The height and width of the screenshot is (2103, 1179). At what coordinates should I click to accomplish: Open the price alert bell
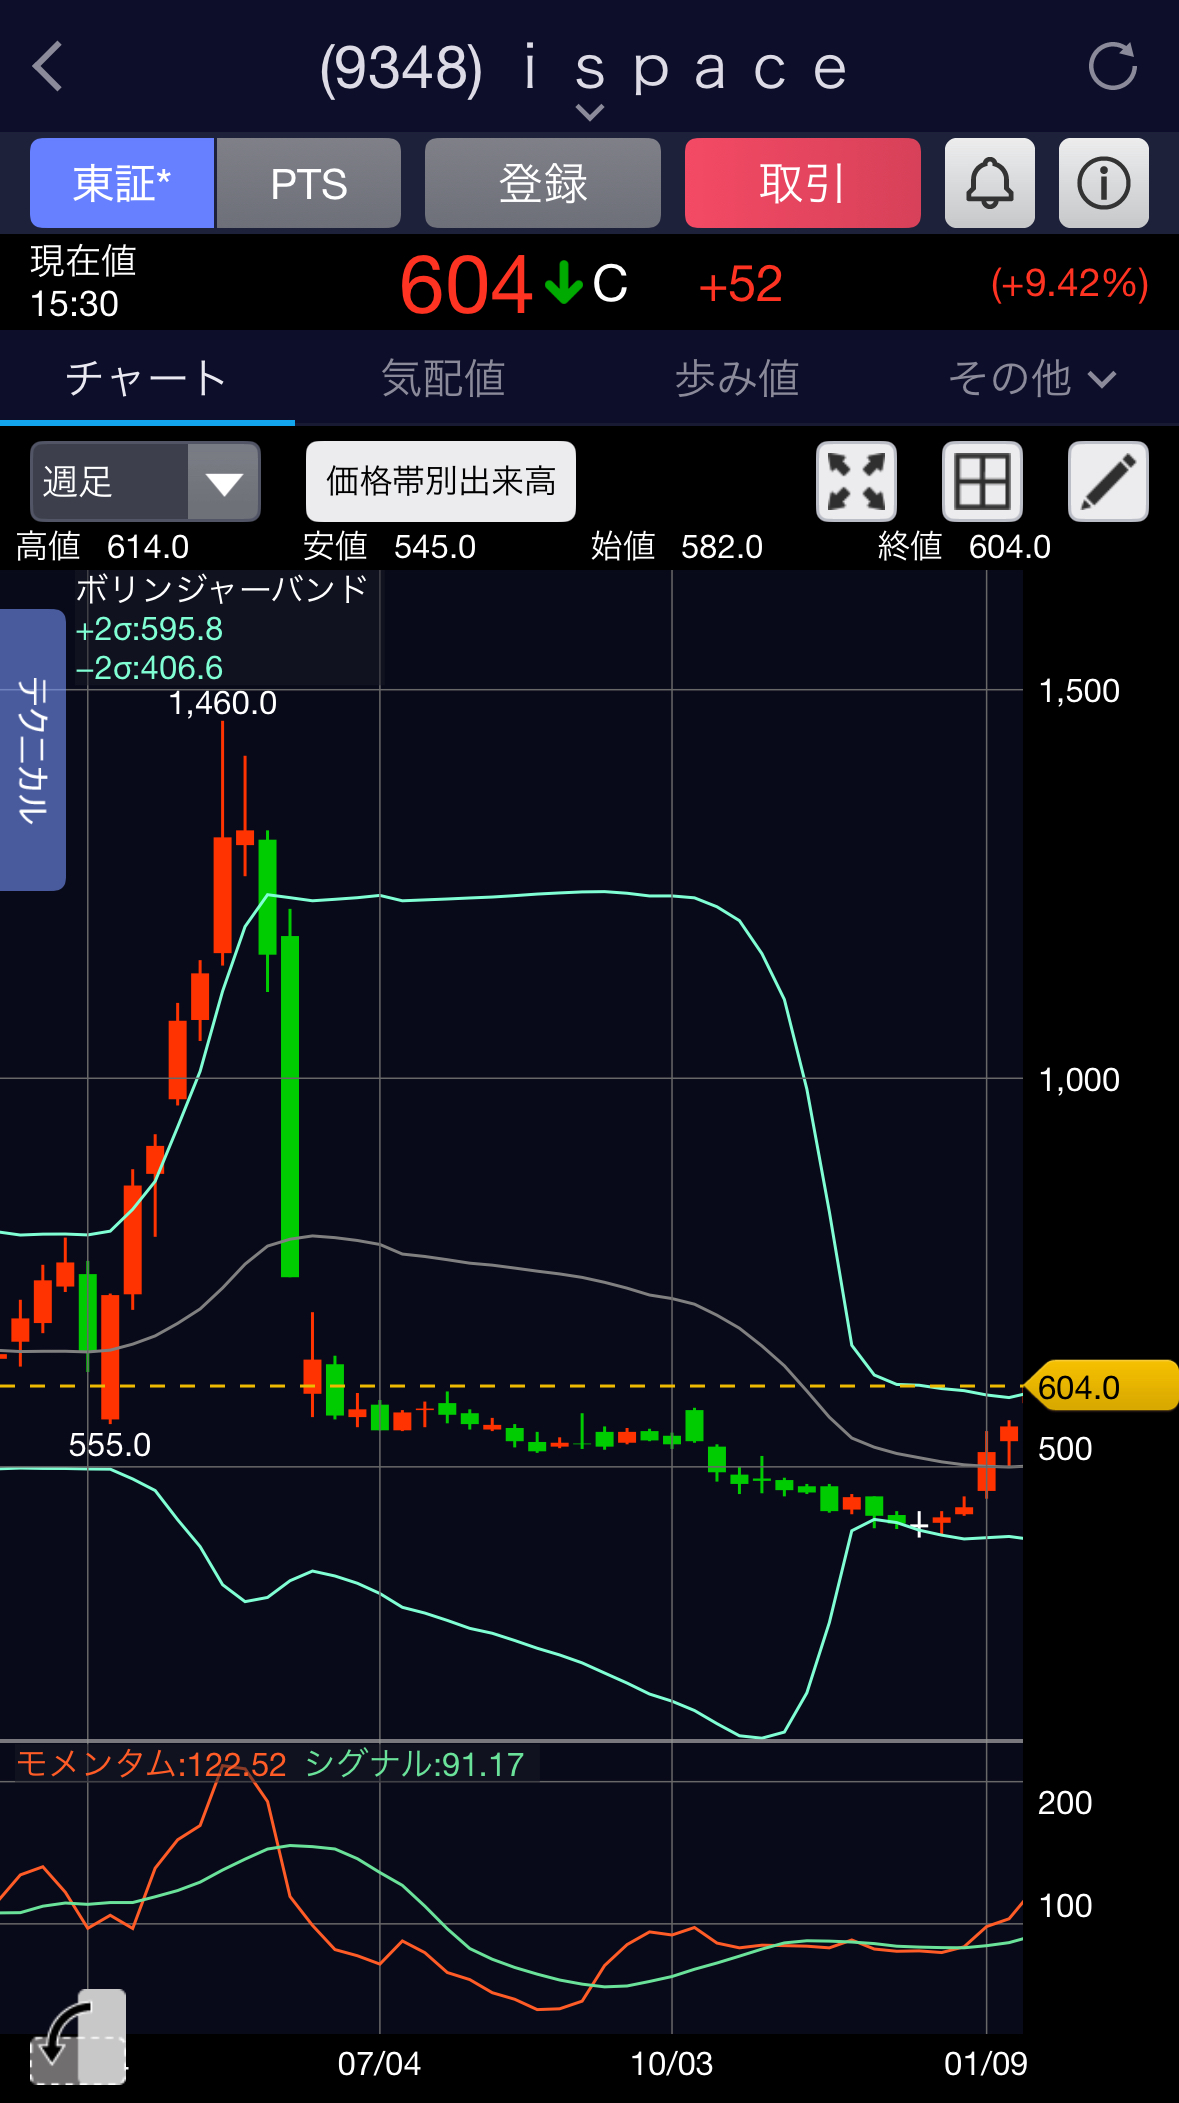point(989,183)
